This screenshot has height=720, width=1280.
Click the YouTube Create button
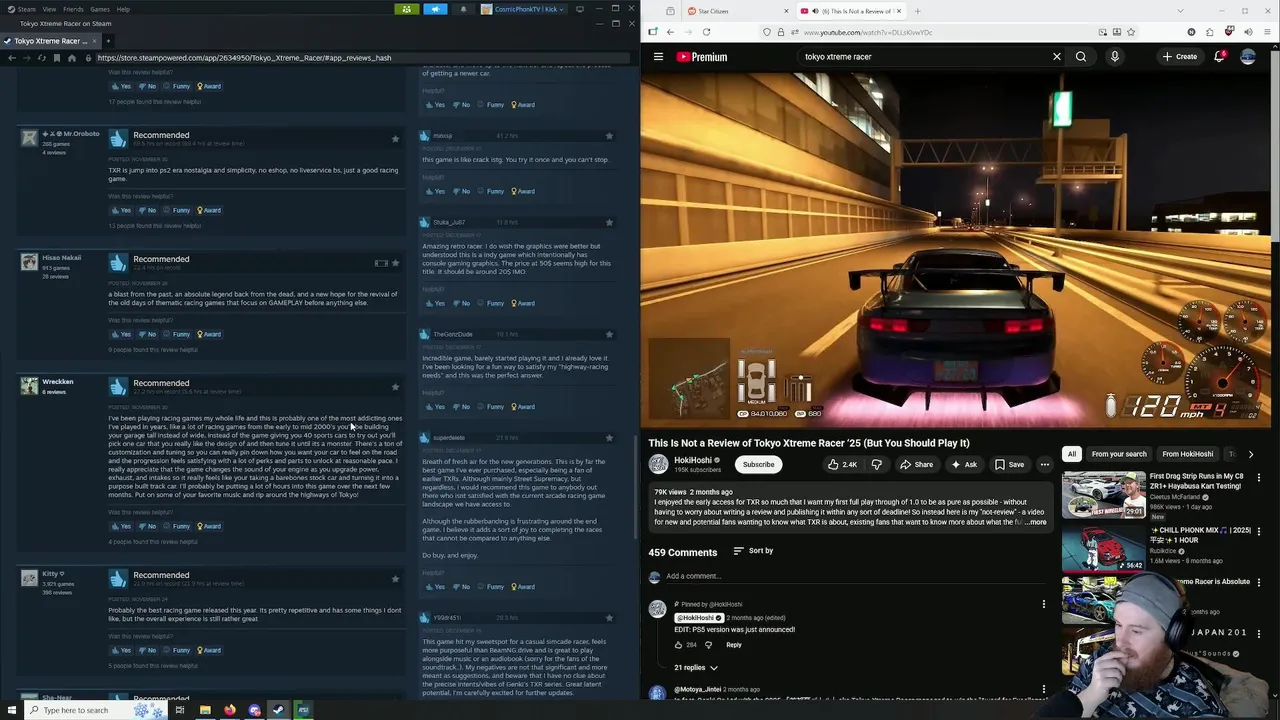point(1180,57)
